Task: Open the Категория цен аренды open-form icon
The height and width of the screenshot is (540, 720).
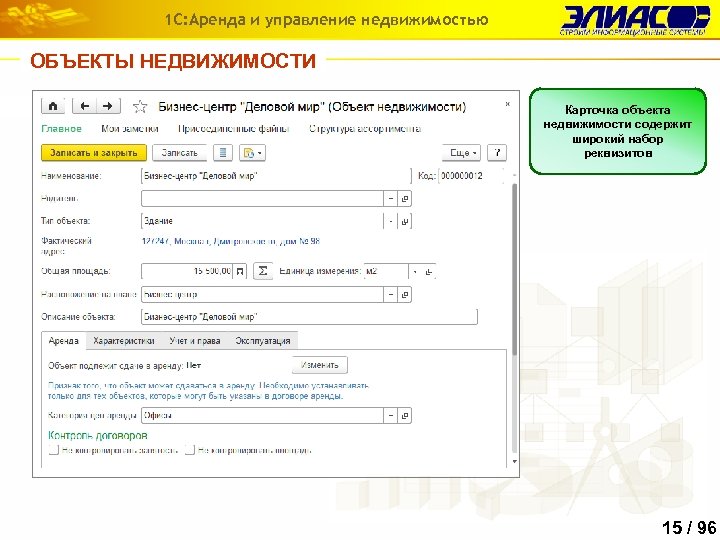Action: point(405,416)
